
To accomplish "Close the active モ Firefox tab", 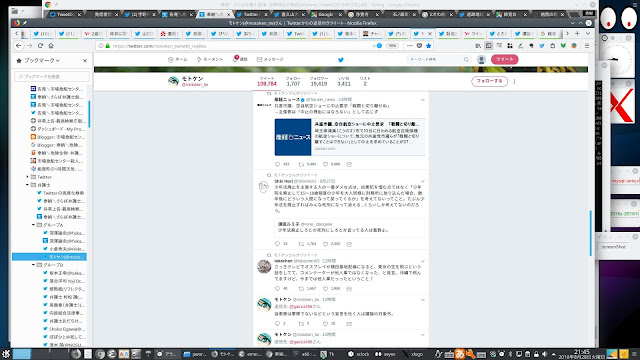I will (430, 33).
